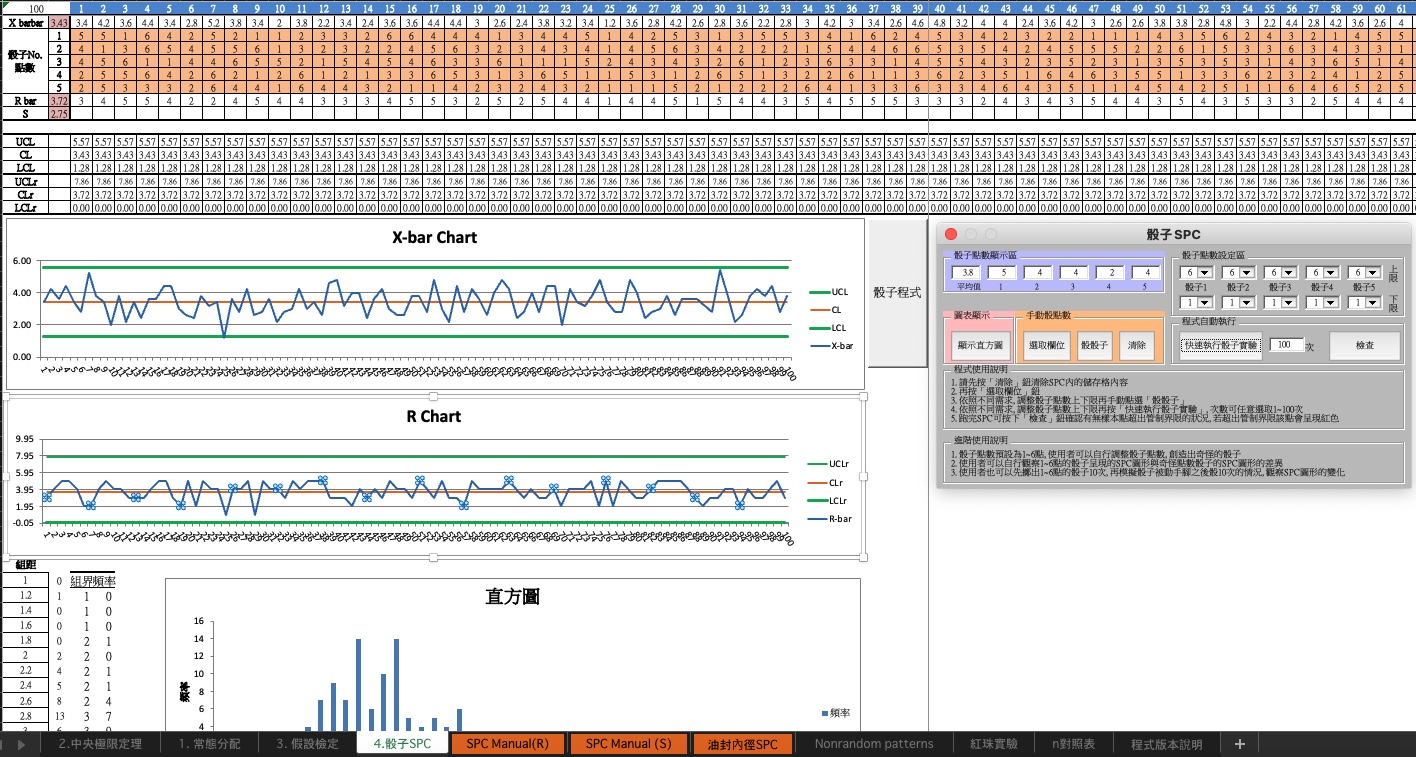Close the 骰子 SPC dialog
The width and height of the screenshot is (1416, 757).
point(951,234)
